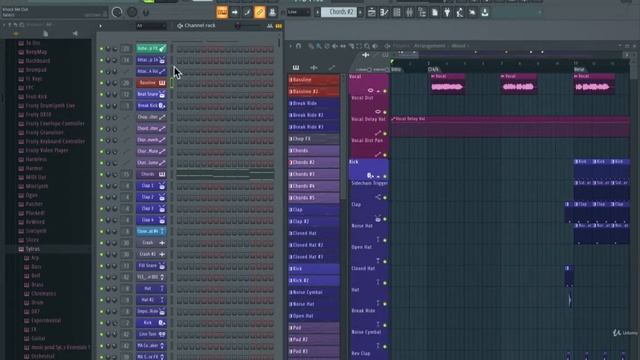Mute the Chords channel green LED
Image resolution: width=640 pixels, height=360 pixels.
[102, 174]
